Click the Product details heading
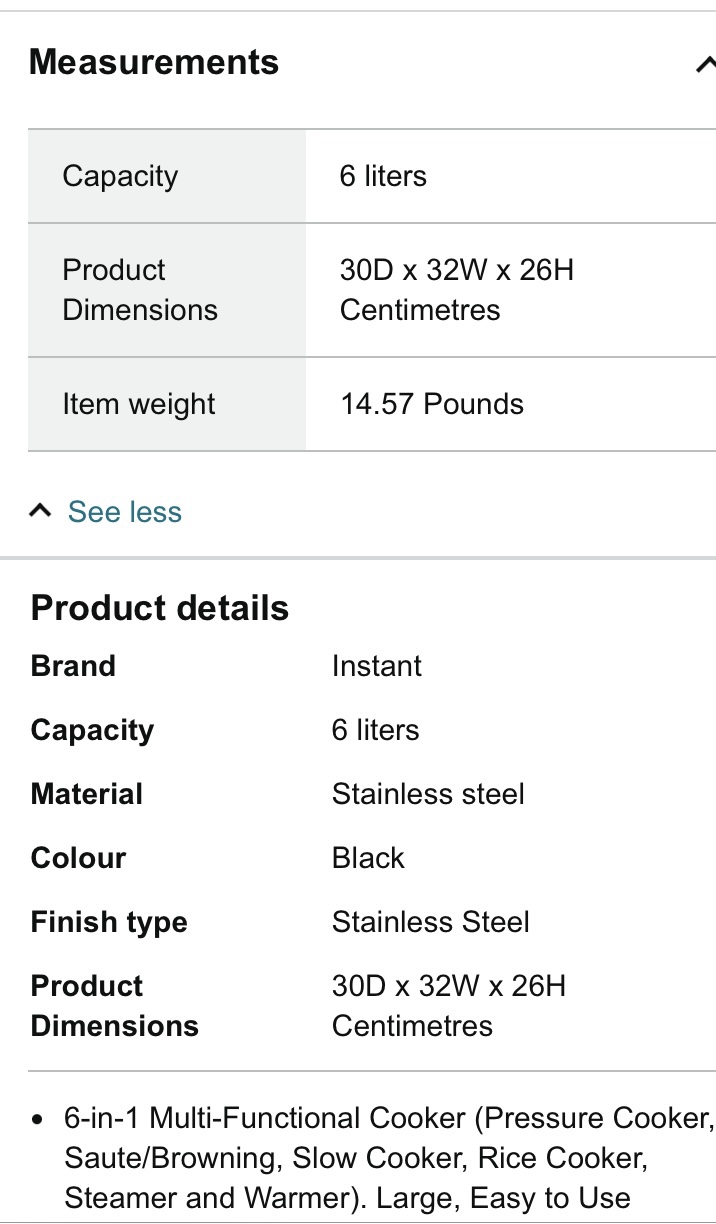This screenshot has height=1224, width=716. (x=160, y=608)
